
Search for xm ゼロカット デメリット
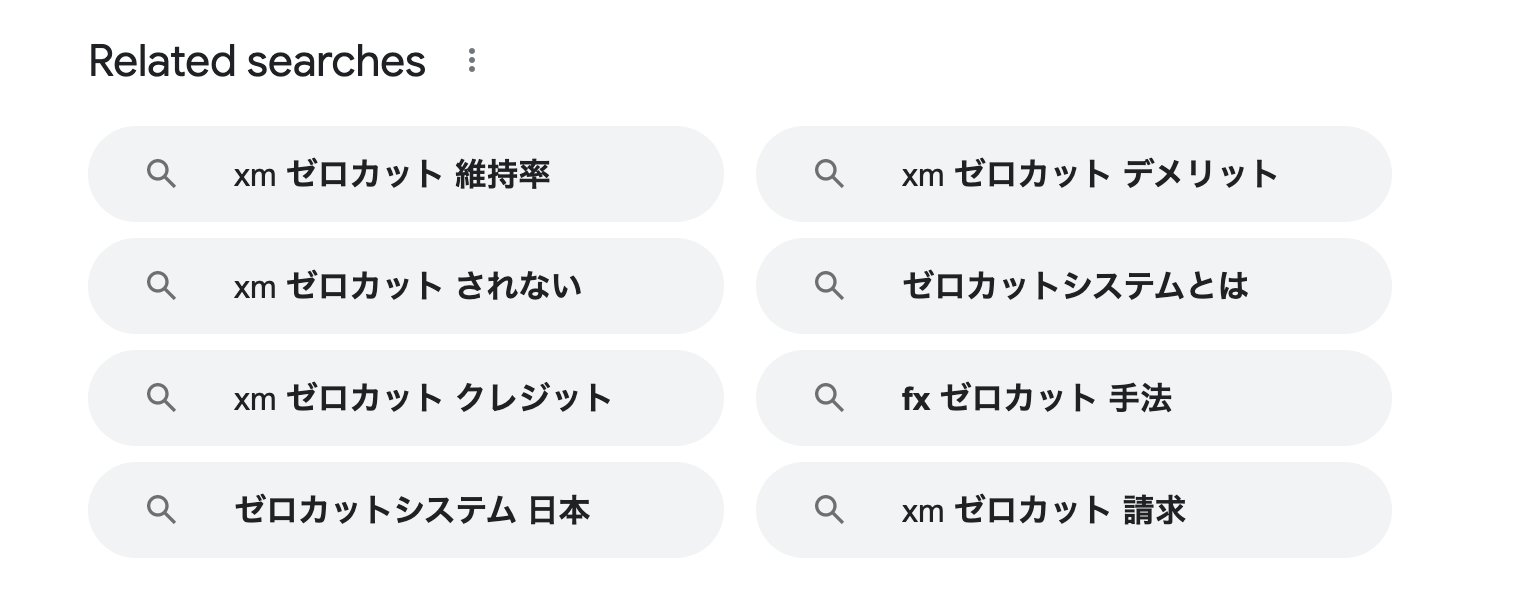[1074, 174]
